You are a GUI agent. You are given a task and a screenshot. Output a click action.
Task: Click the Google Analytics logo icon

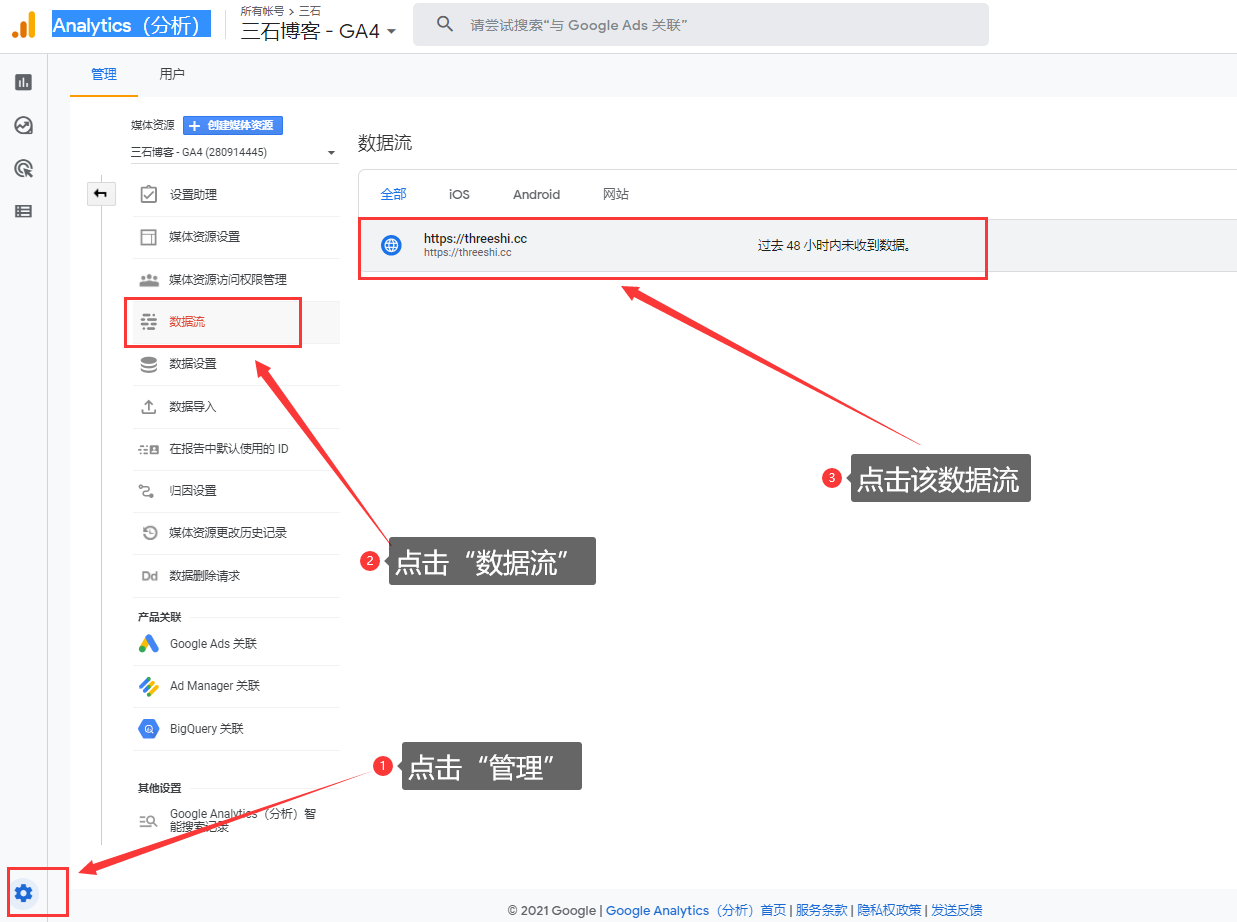tap(24, 25)
